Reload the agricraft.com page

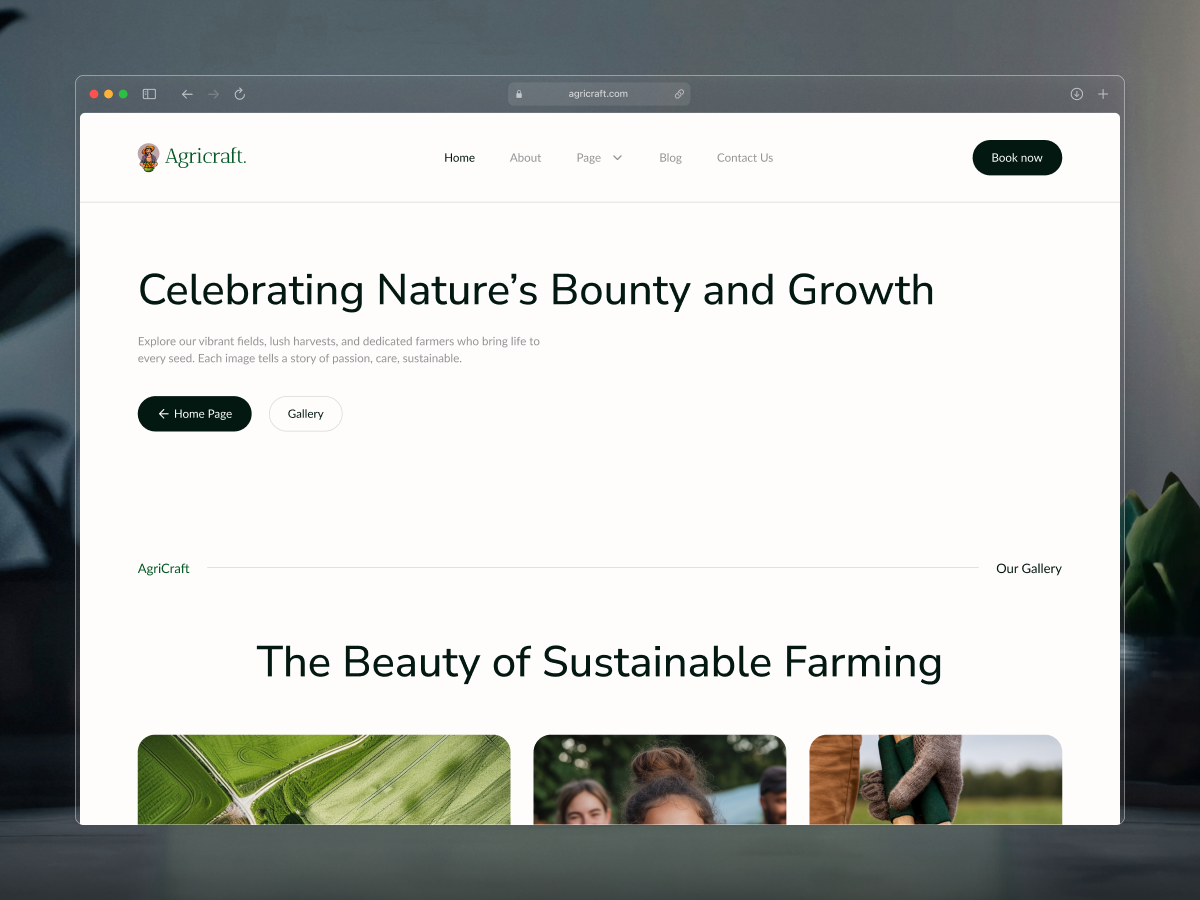[x=239, y=93]
